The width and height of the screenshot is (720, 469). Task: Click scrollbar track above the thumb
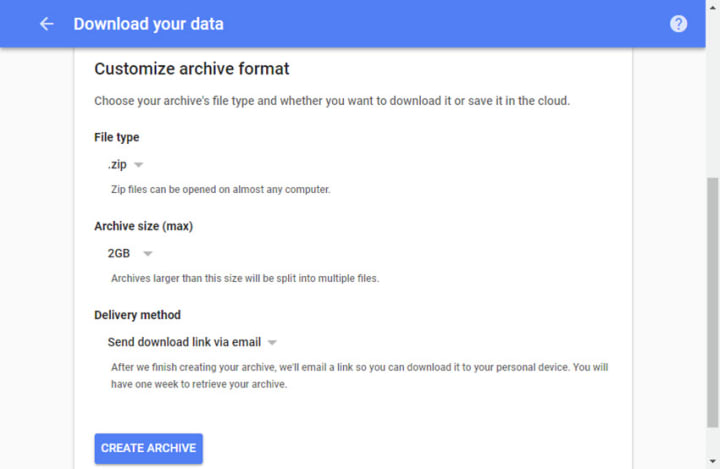[x=711, y=110]
